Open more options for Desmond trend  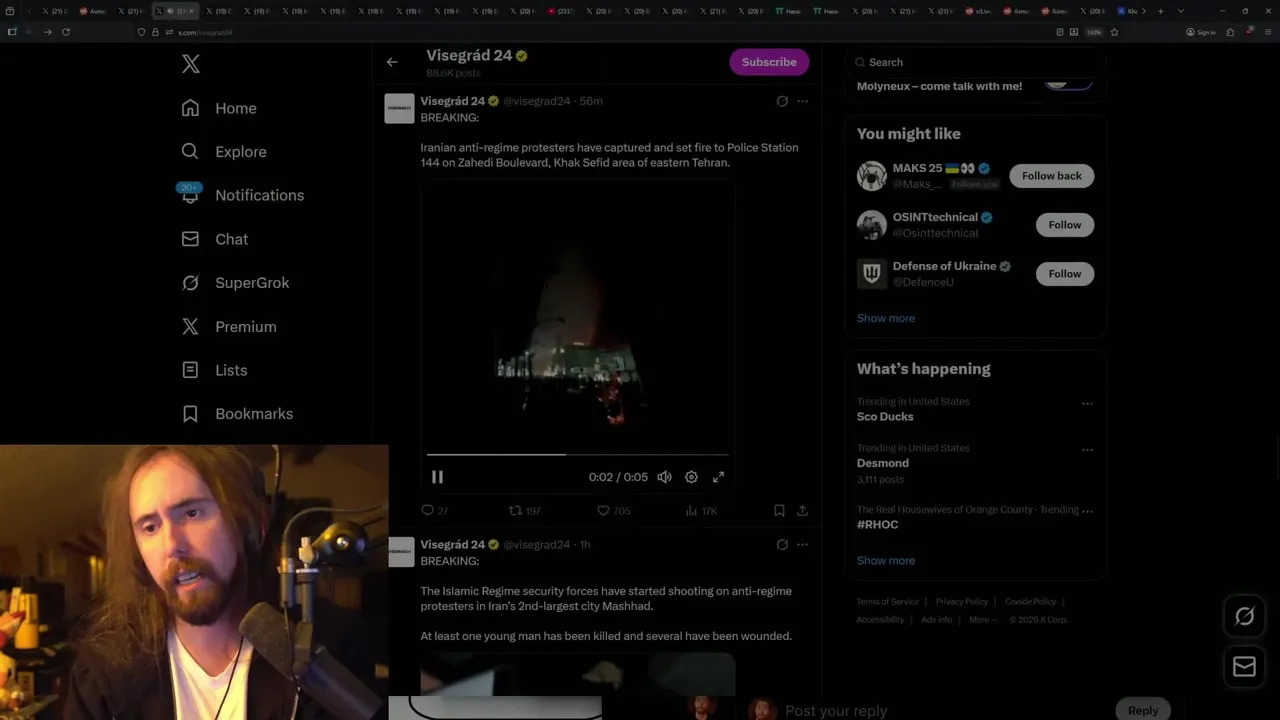(1087, 451)
